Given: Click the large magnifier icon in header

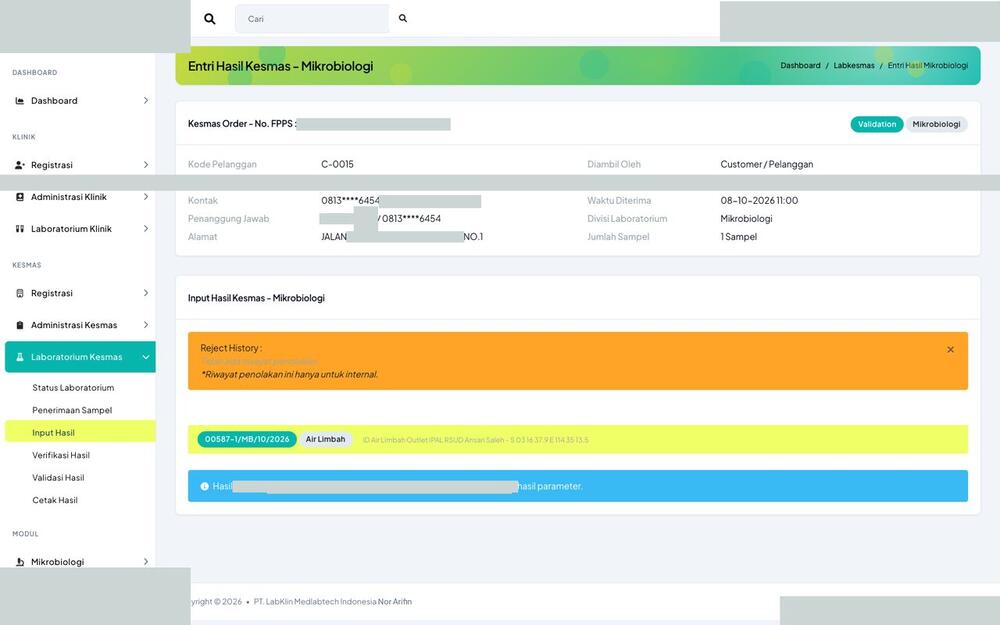Looking at the screenshot, I should coord(209,18).
